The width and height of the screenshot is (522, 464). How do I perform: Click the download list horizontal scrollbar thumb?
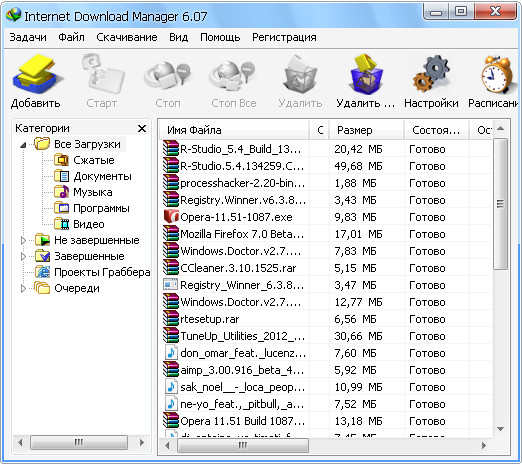(x=243, y=445)
